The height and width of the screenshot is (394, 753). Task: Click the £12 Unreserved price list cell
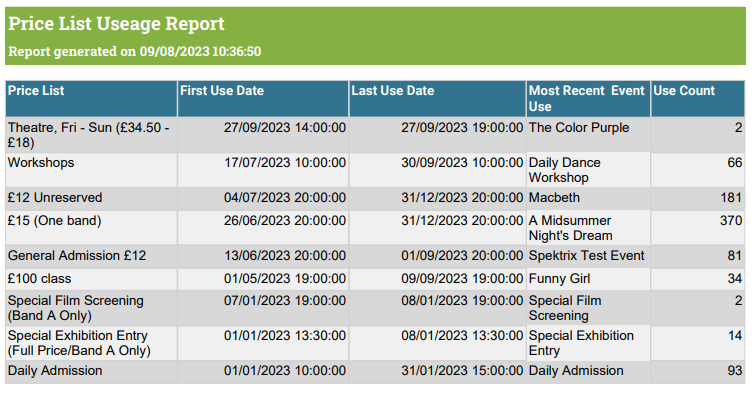pos(91,198)
